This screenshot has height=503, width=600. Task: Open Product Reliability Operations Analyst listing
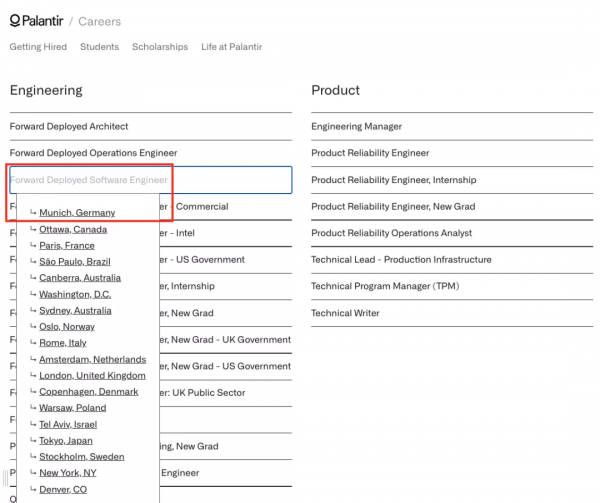452,233
